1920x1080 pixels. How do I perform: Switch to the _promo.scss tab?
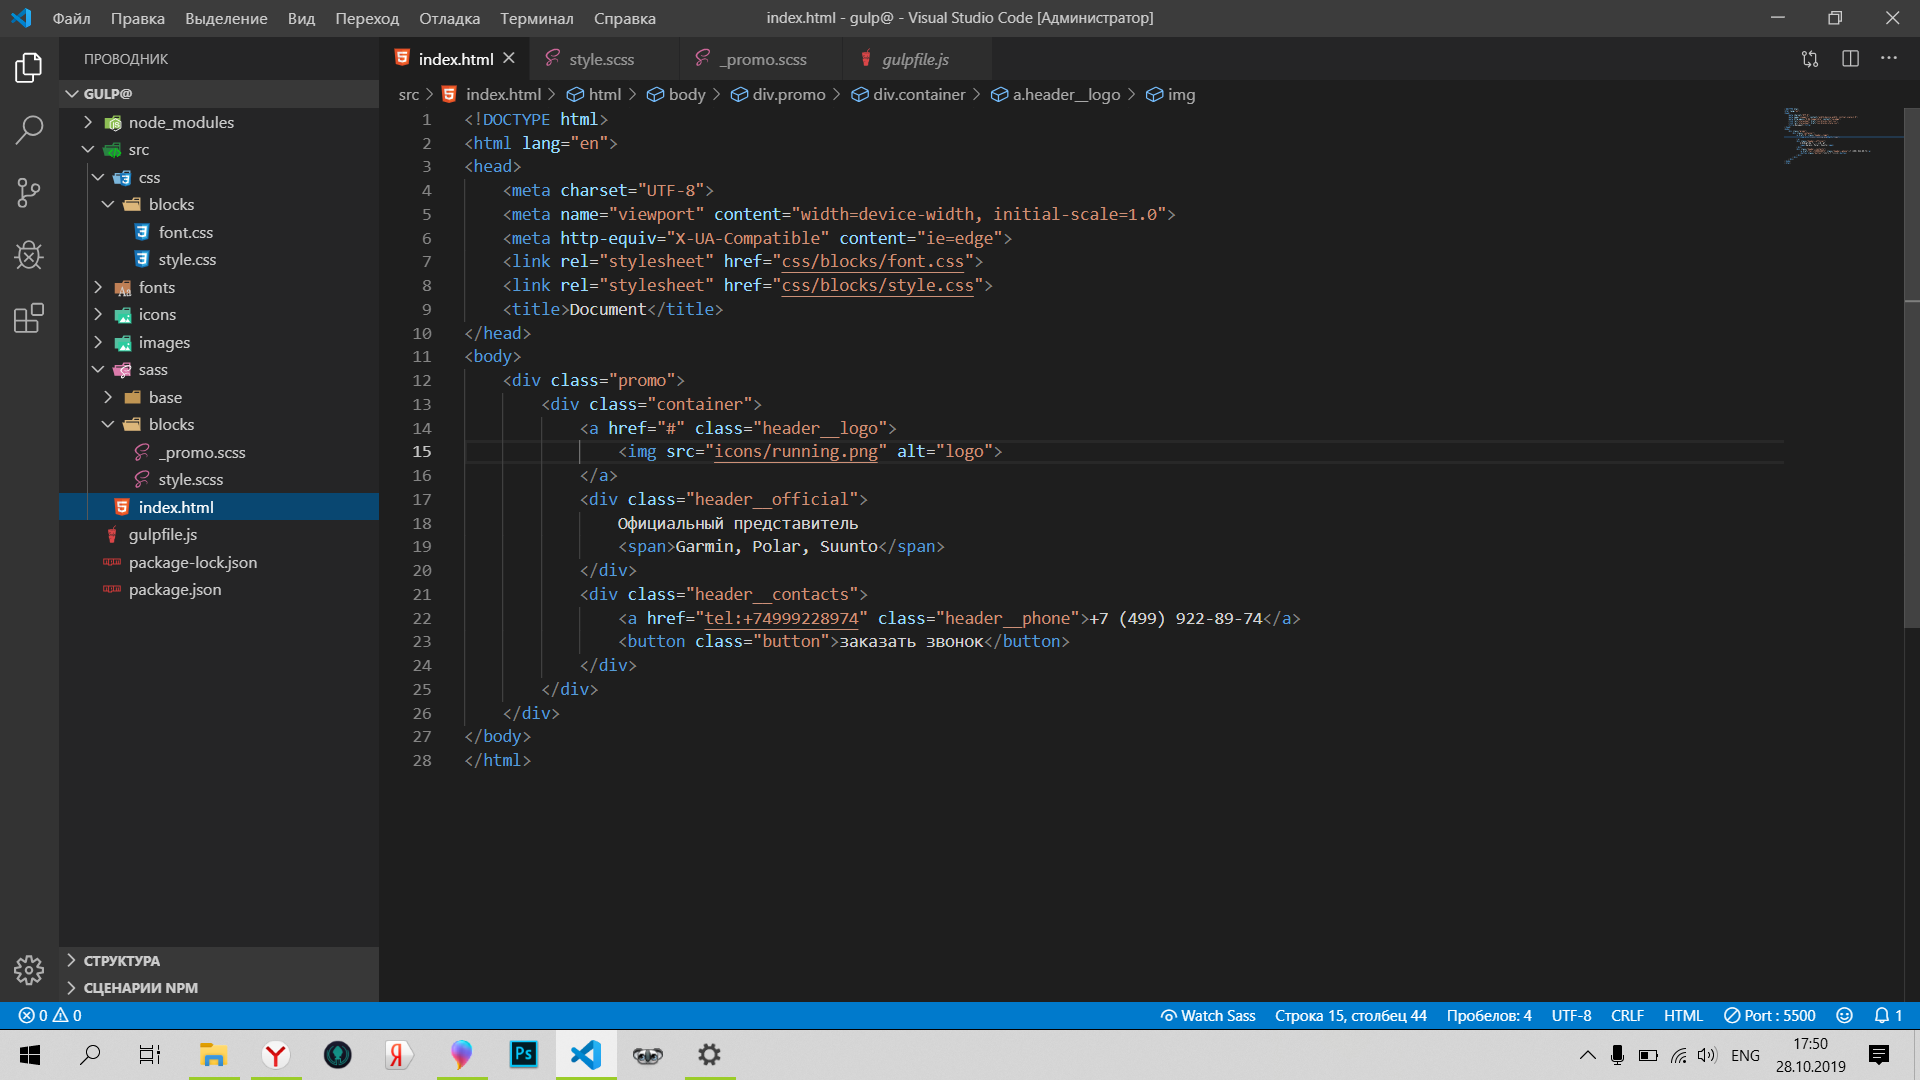762,59
